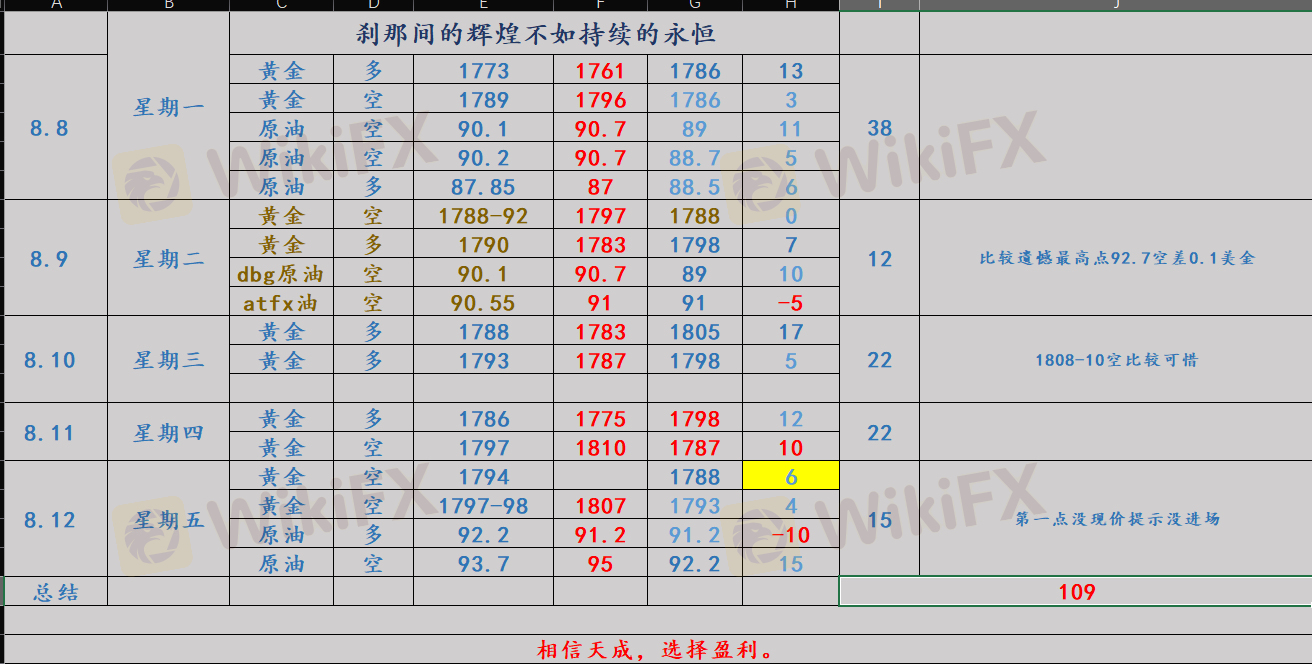Click the target price cell 1805
Image resolution: width=1312 pixels, height=664 pixels.
click(695, 332)
